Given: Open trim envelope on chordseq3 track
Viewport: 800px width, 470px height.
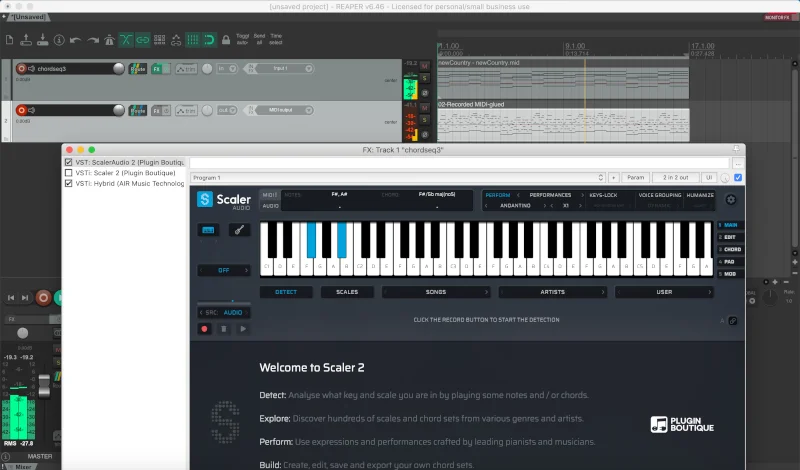Looking at the screenshot, I should tap(186, 68).
